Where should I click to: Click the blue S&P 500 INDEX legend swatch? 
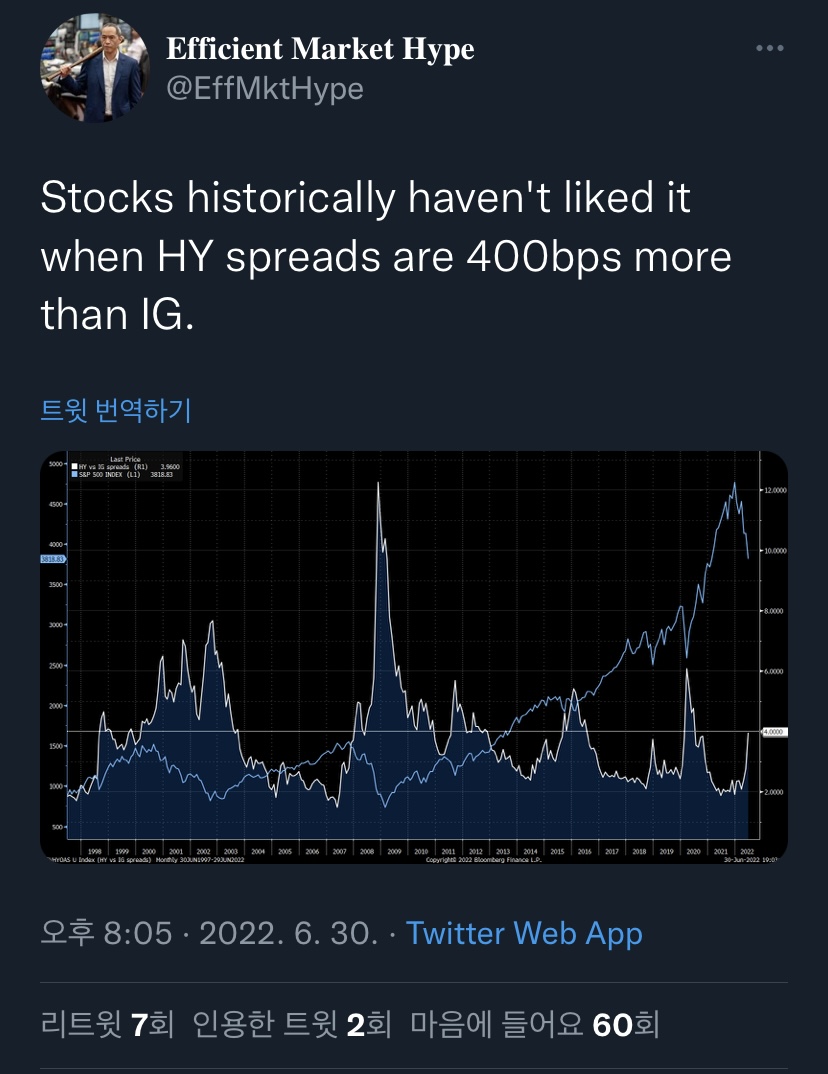click(75, 474)
